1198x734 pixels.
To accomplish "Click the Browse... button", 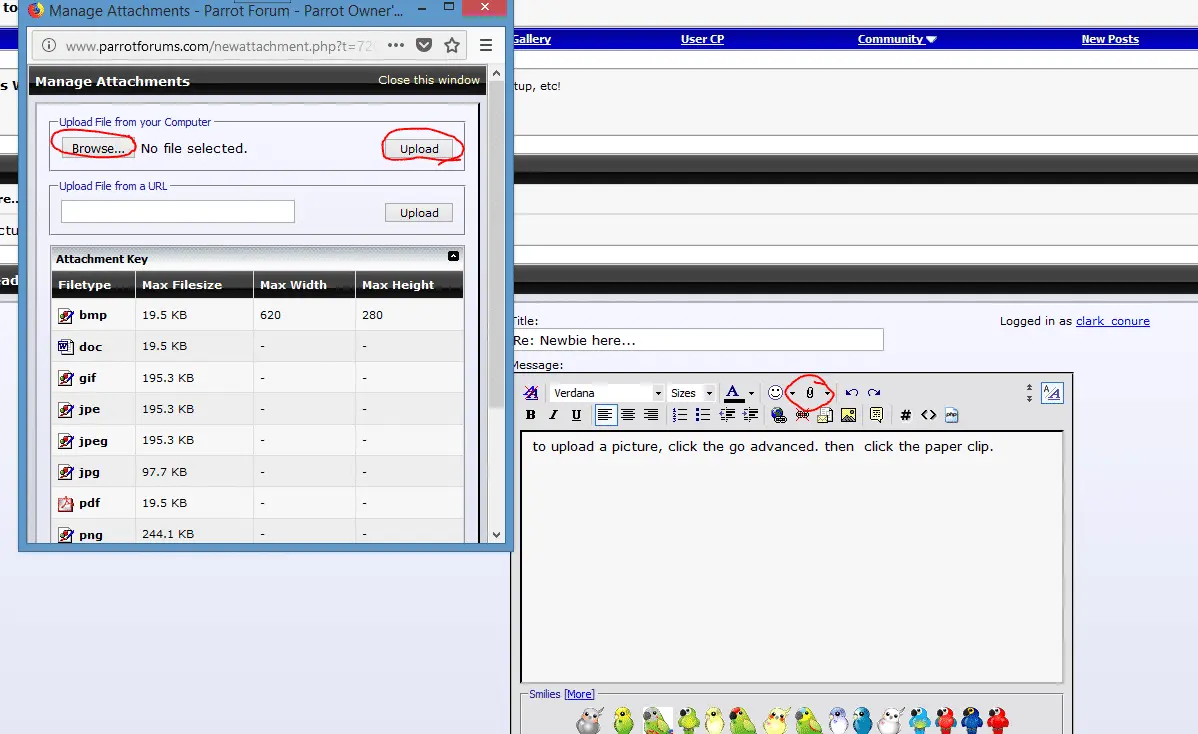I will click(x=98, y=148).
